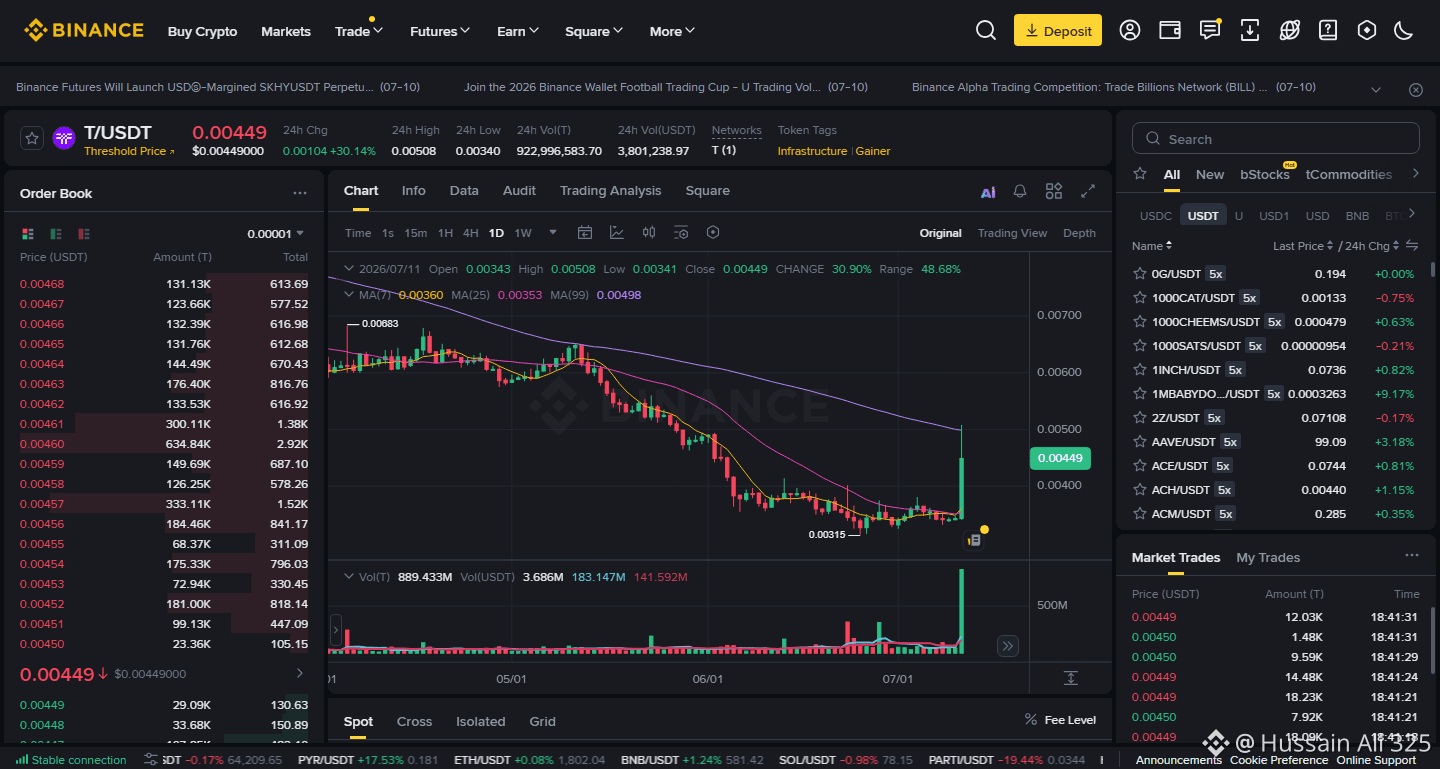Open the user profile account icon

tap(1130, 30)
